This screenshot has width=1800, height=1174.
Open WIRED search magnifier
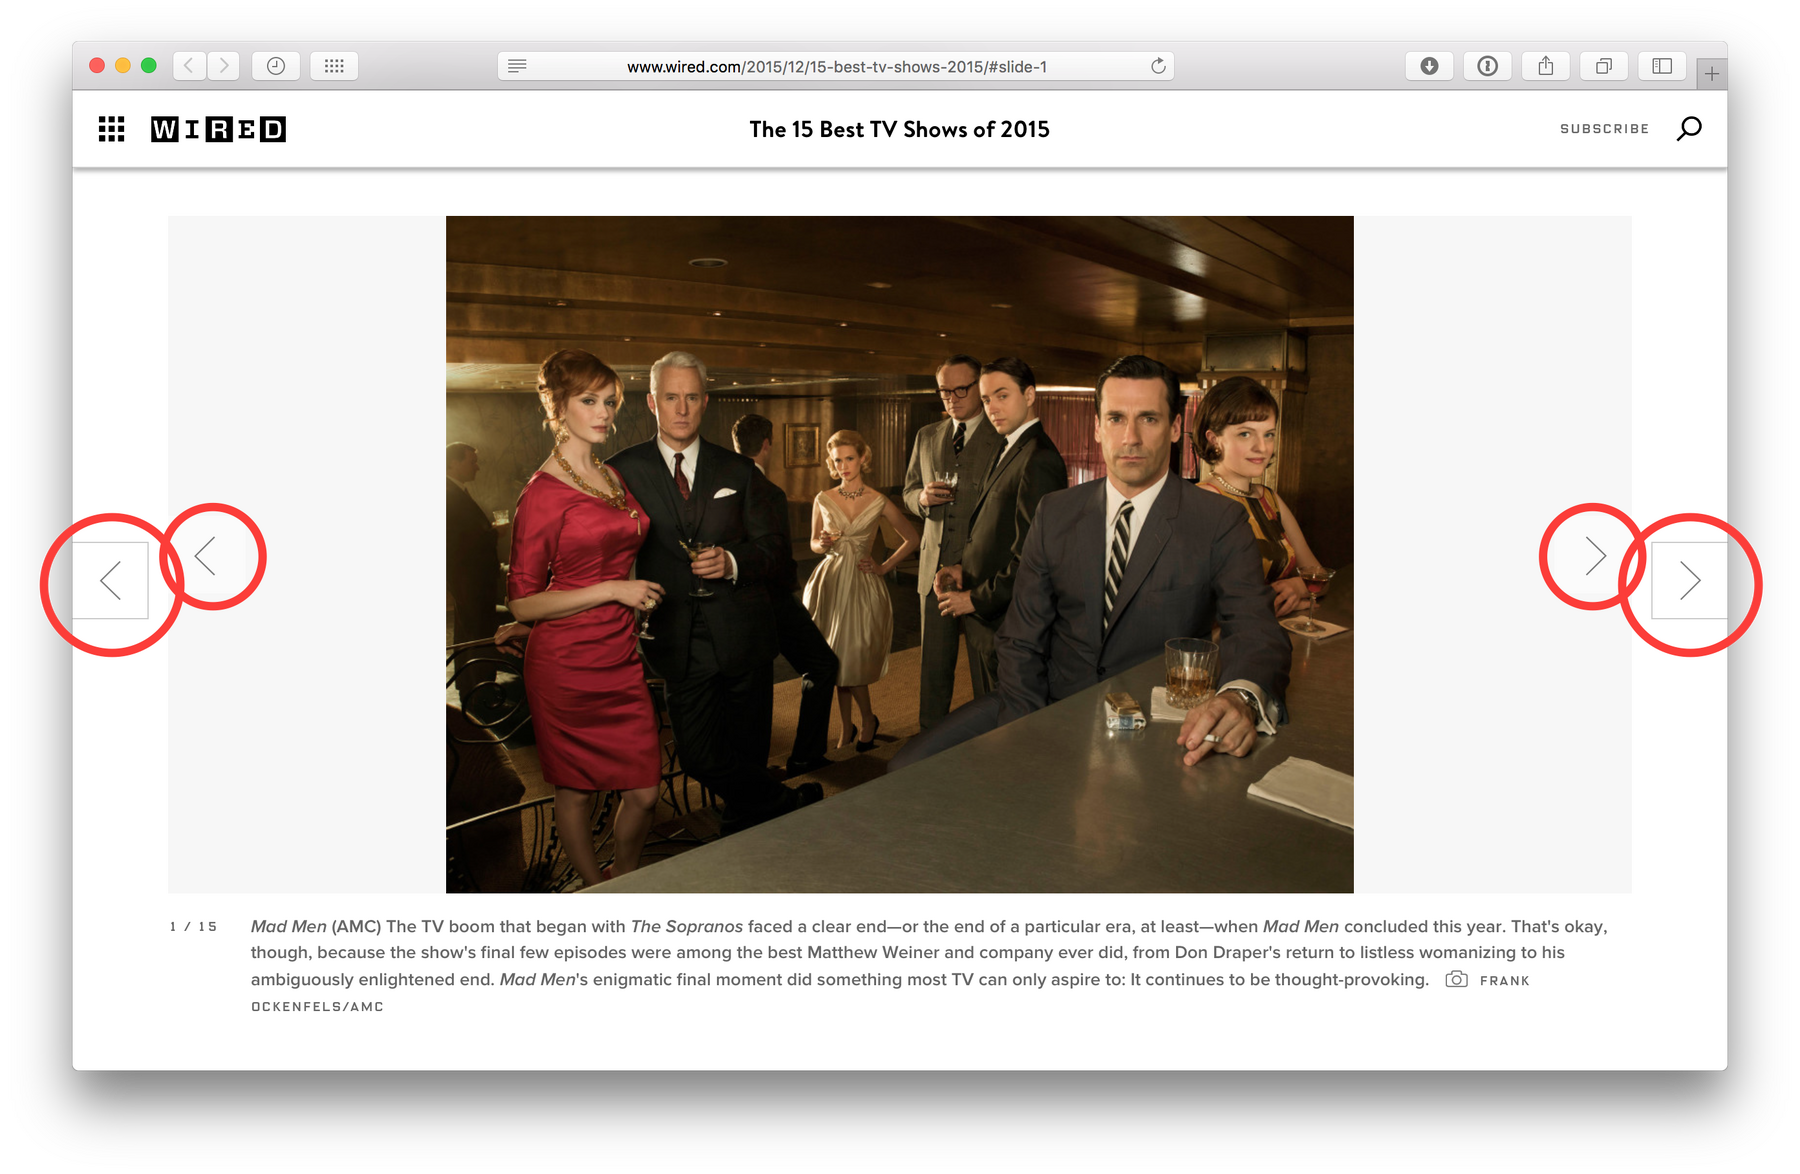click(x=1689, y=129)
